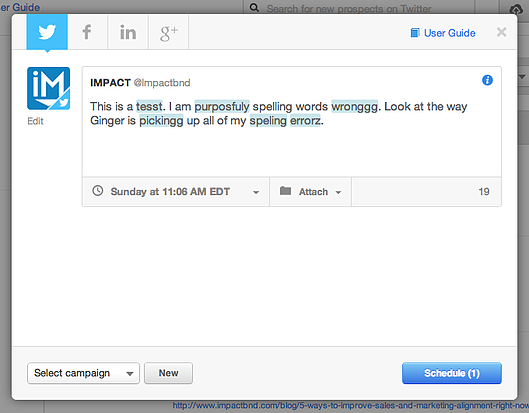Click the Schedule (1) button

(452, 373)
